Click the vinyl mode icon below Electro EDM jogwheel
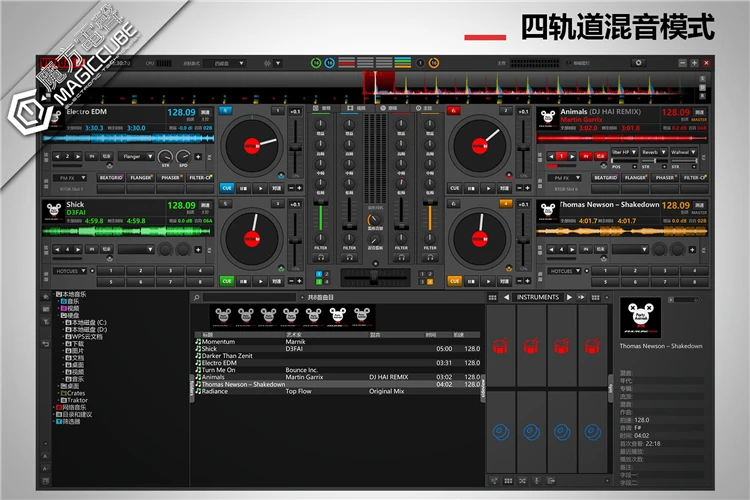The image size is (750, 500). [x=281, y=175]
